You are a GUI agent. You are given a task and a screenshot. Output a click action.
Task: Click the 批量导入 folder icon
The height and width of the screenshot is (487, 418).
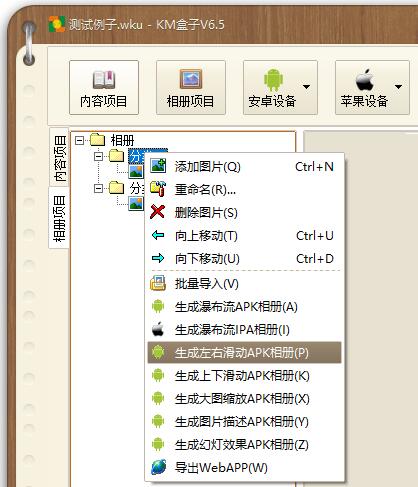(158, 283)
